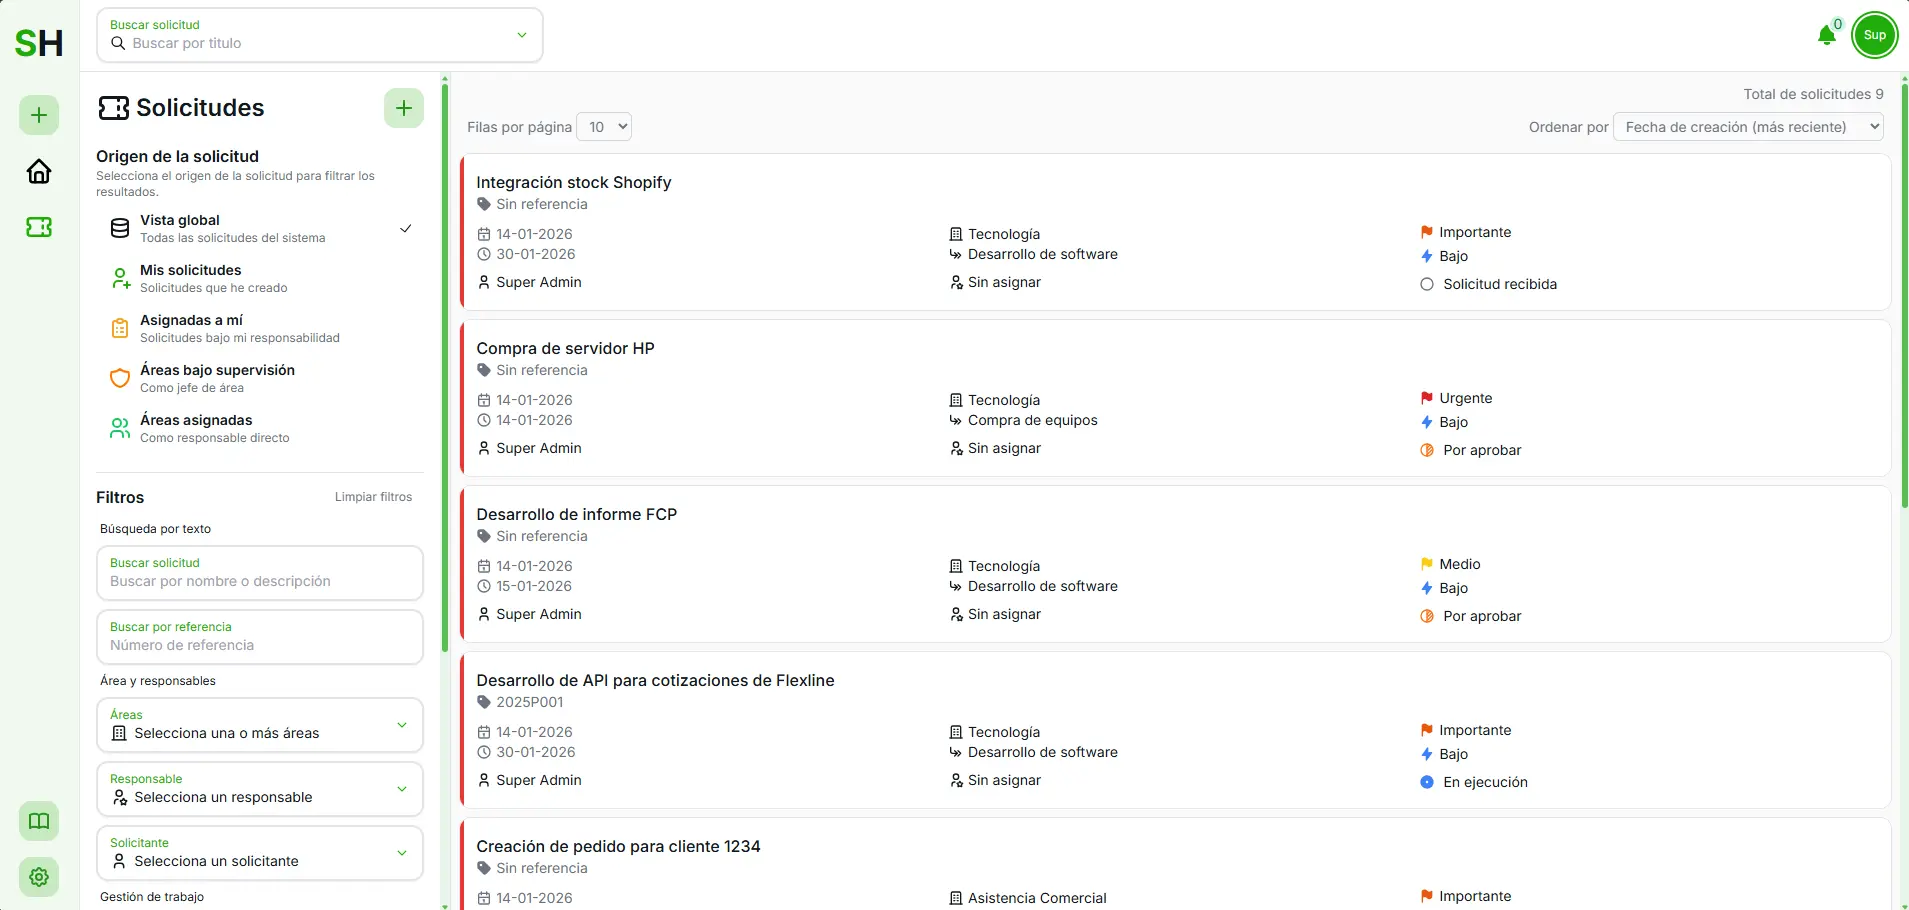Select Mis solicitudes origin
1909x910 pixels.
[x=260, y=278]
